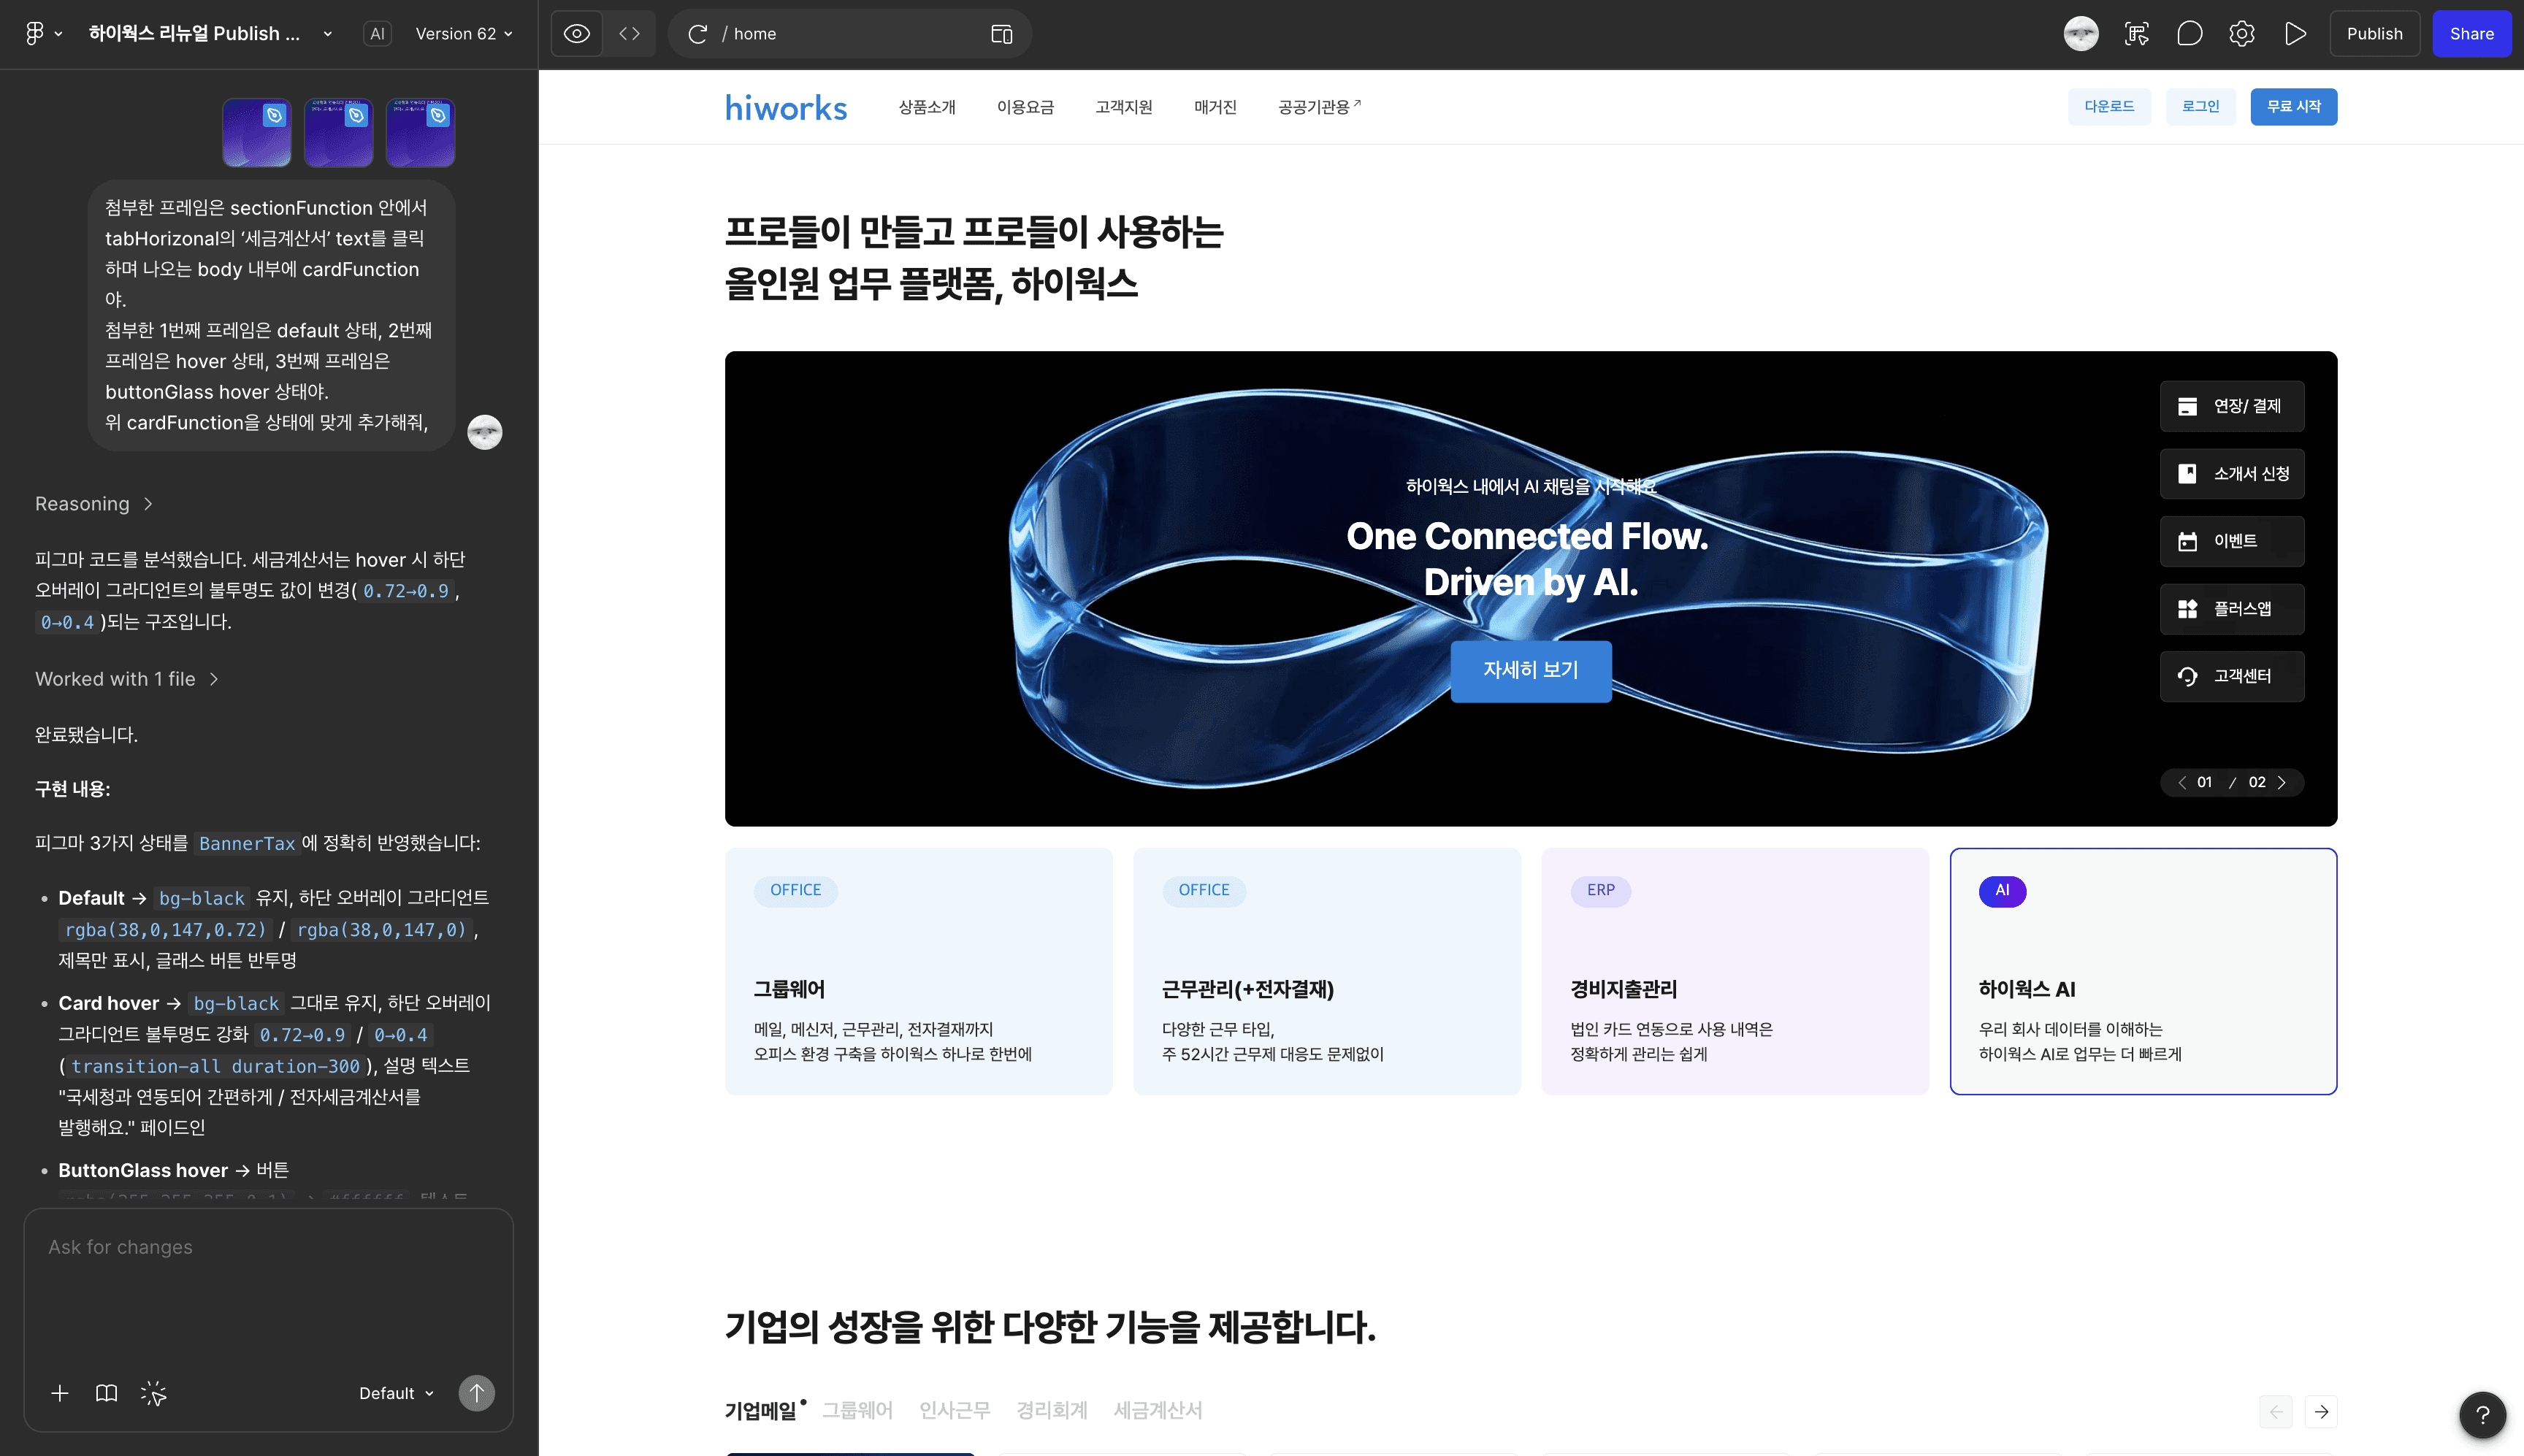Switch to preview eye mode
This screenshot has width=2524, height=1456.
tap(577, 34)
